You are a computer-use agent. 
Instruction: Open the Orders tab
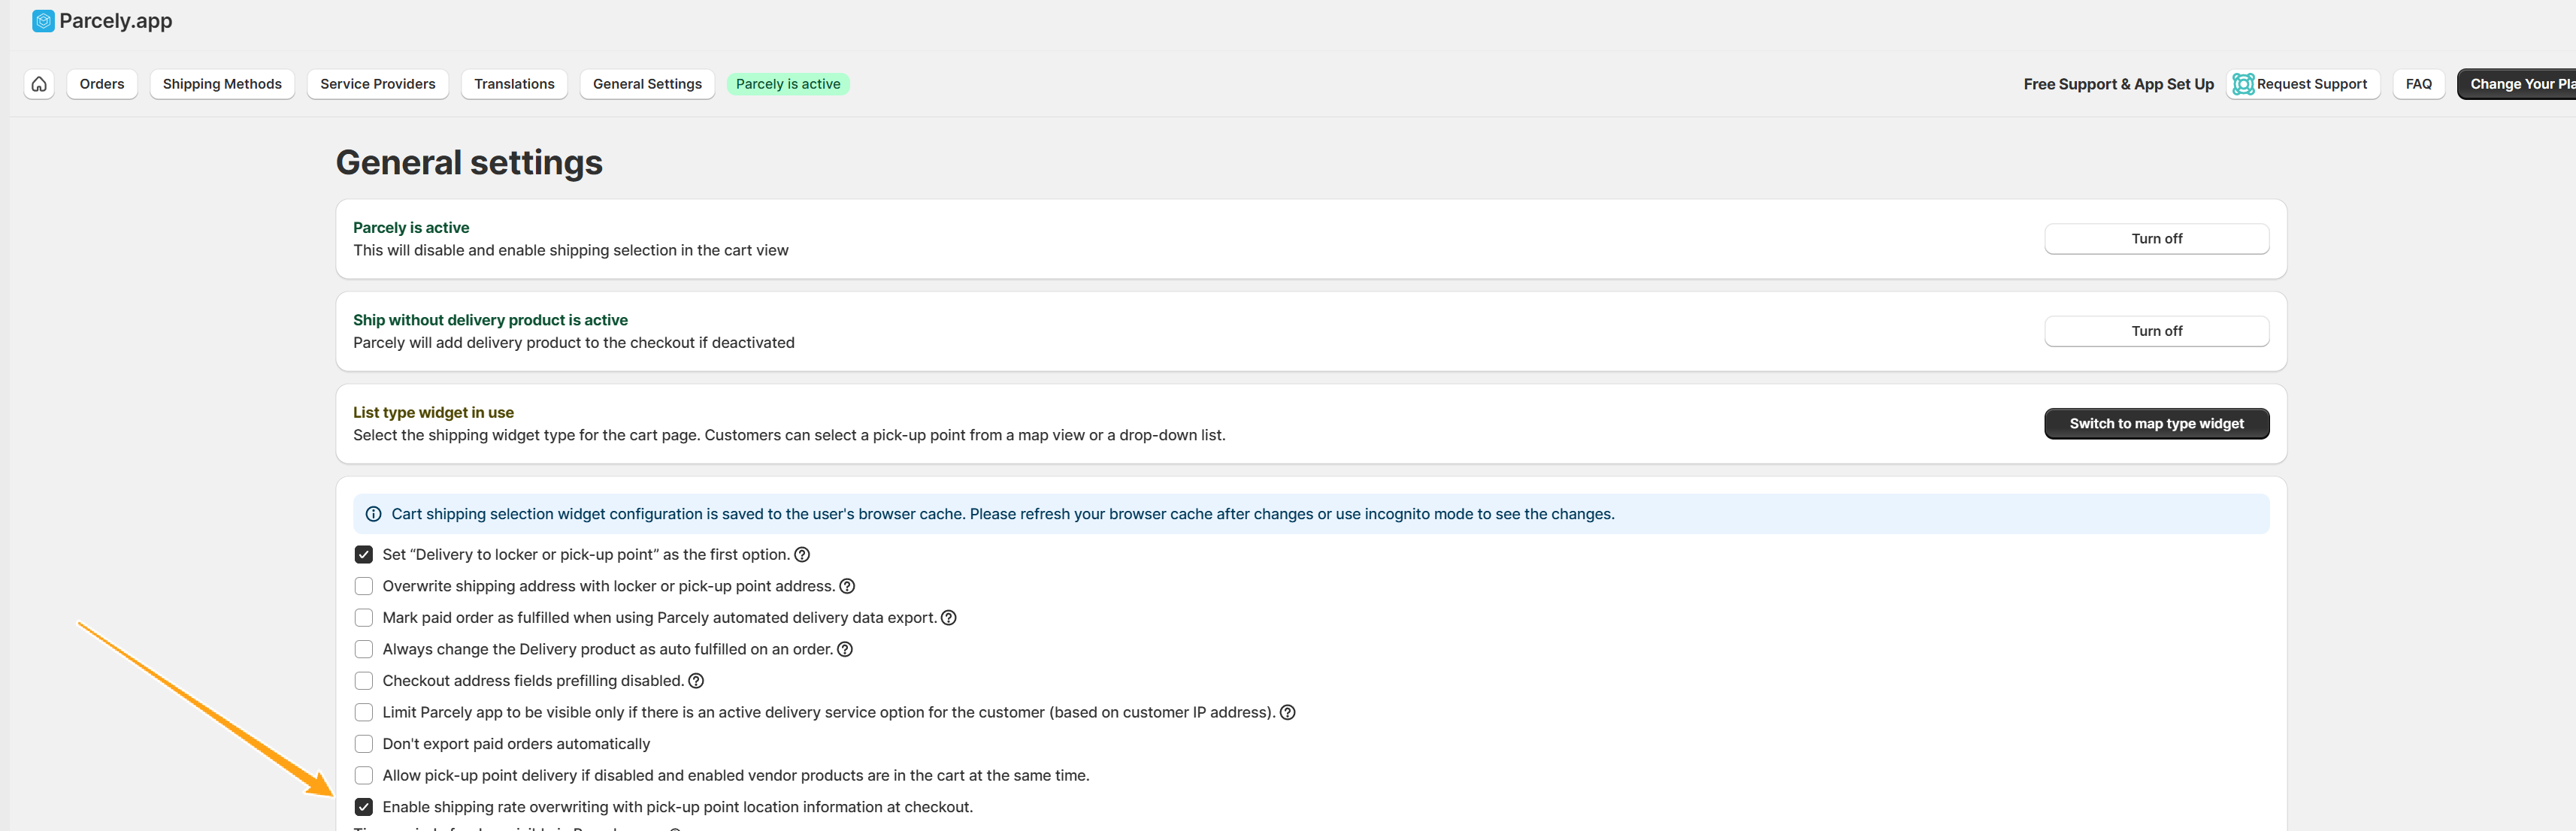[x=102, y=84]
